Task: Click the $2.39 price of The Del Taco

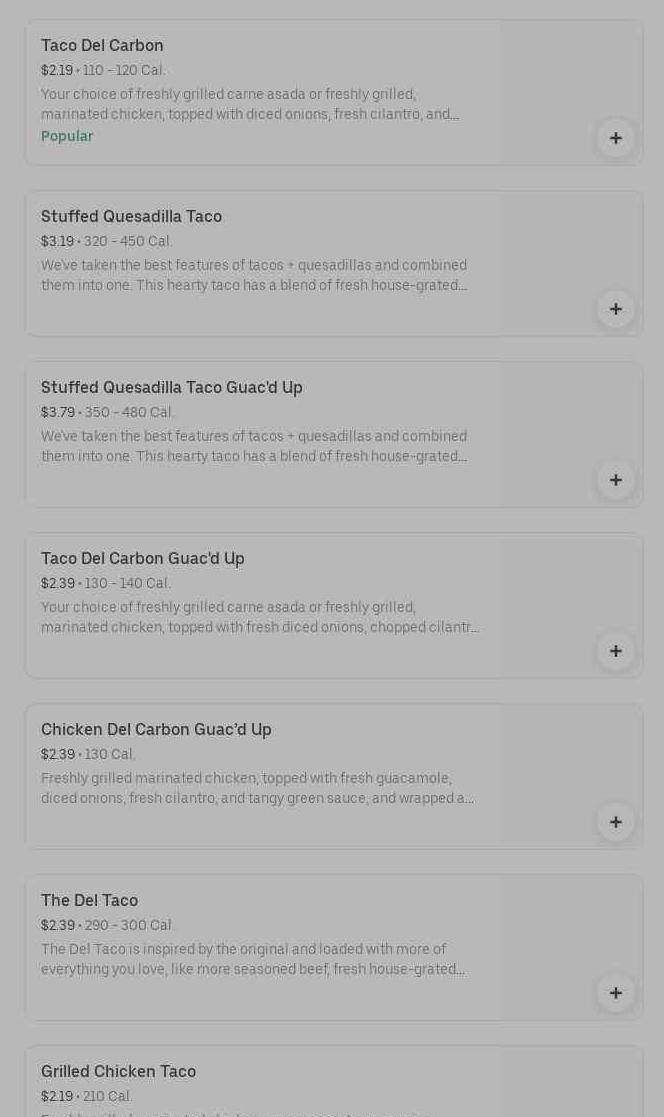Action: [x=57, y=925]
